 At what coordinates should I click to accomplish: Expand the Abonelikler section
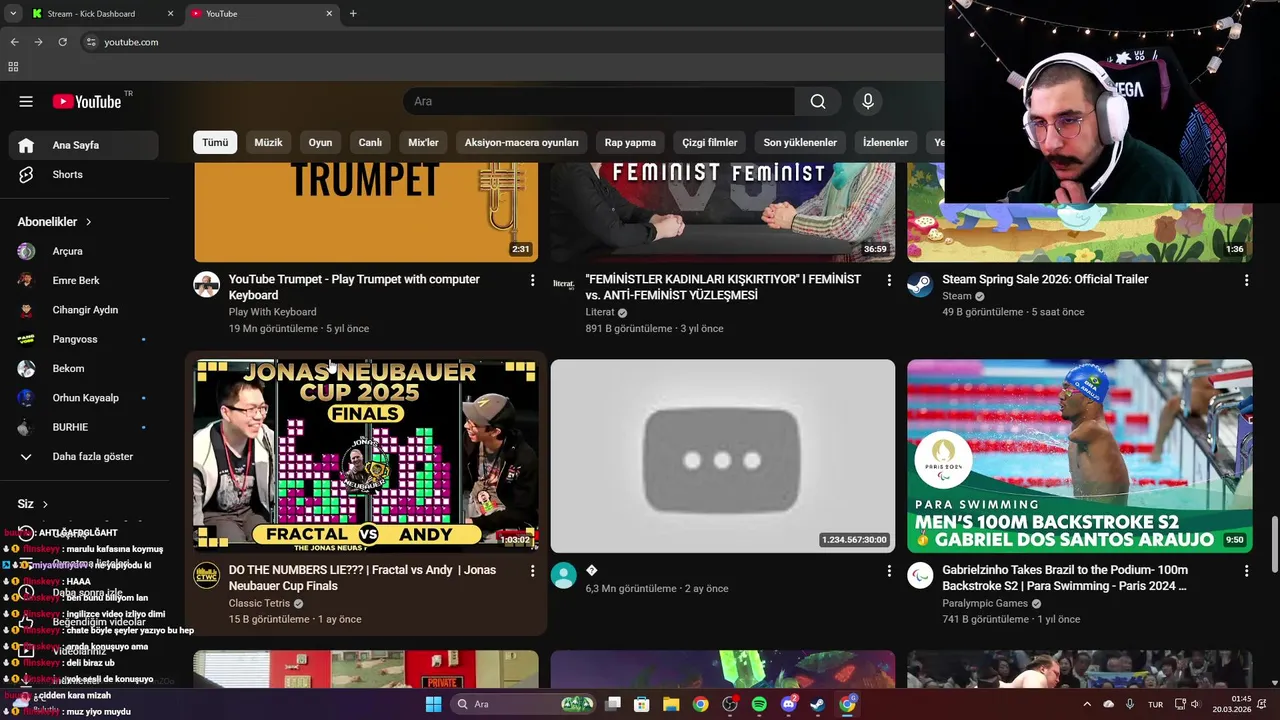[55, 222]
